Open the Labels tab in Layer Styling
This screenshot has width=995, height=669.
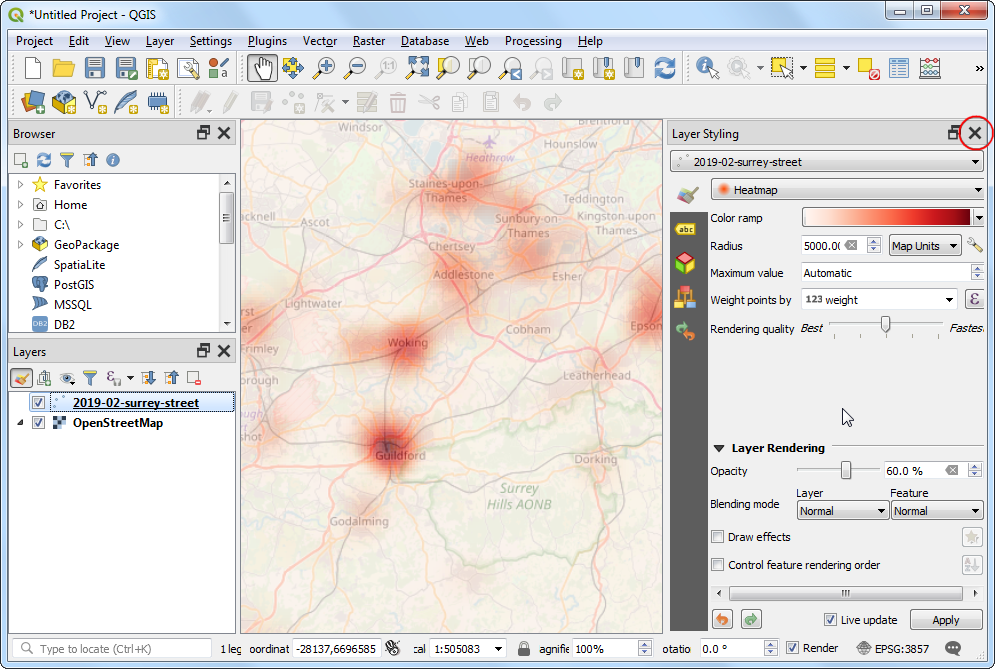tap(685, 229)
